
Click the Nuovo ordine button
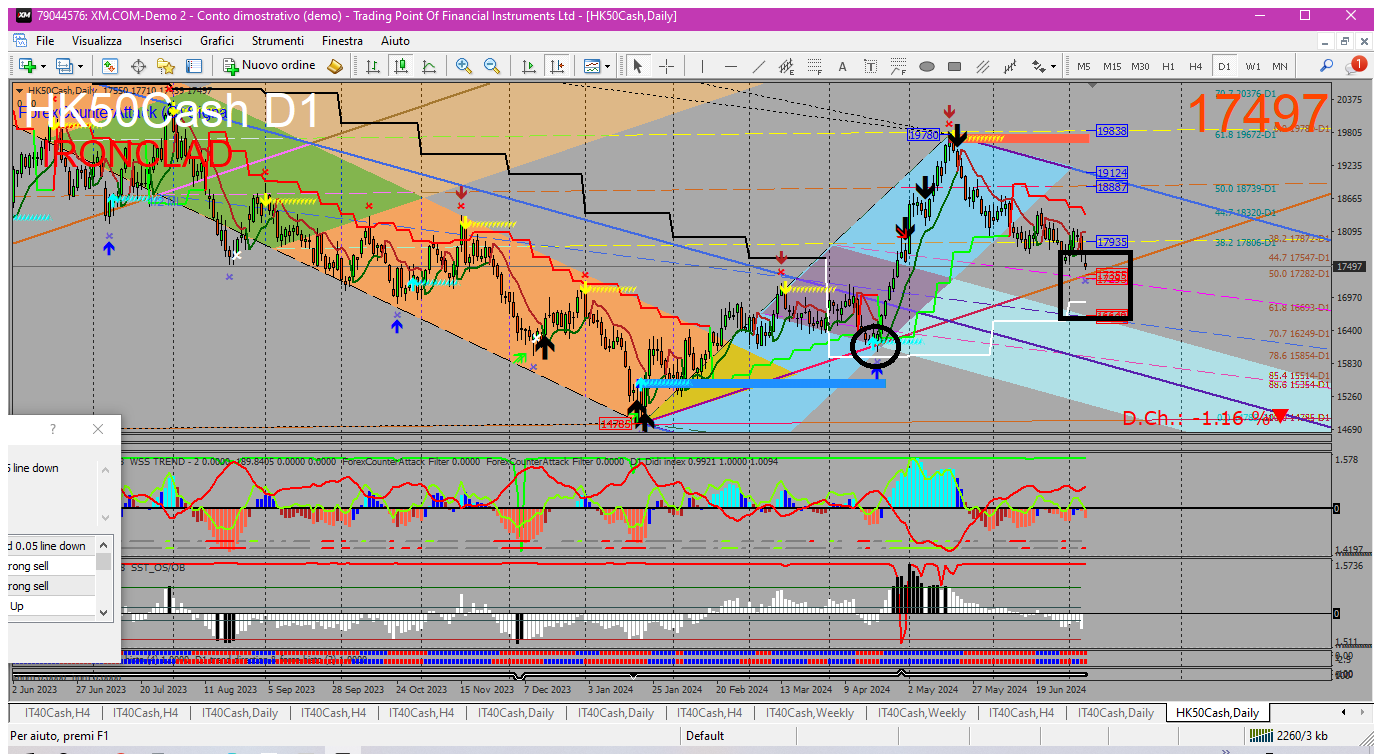[x=269, y=66]
